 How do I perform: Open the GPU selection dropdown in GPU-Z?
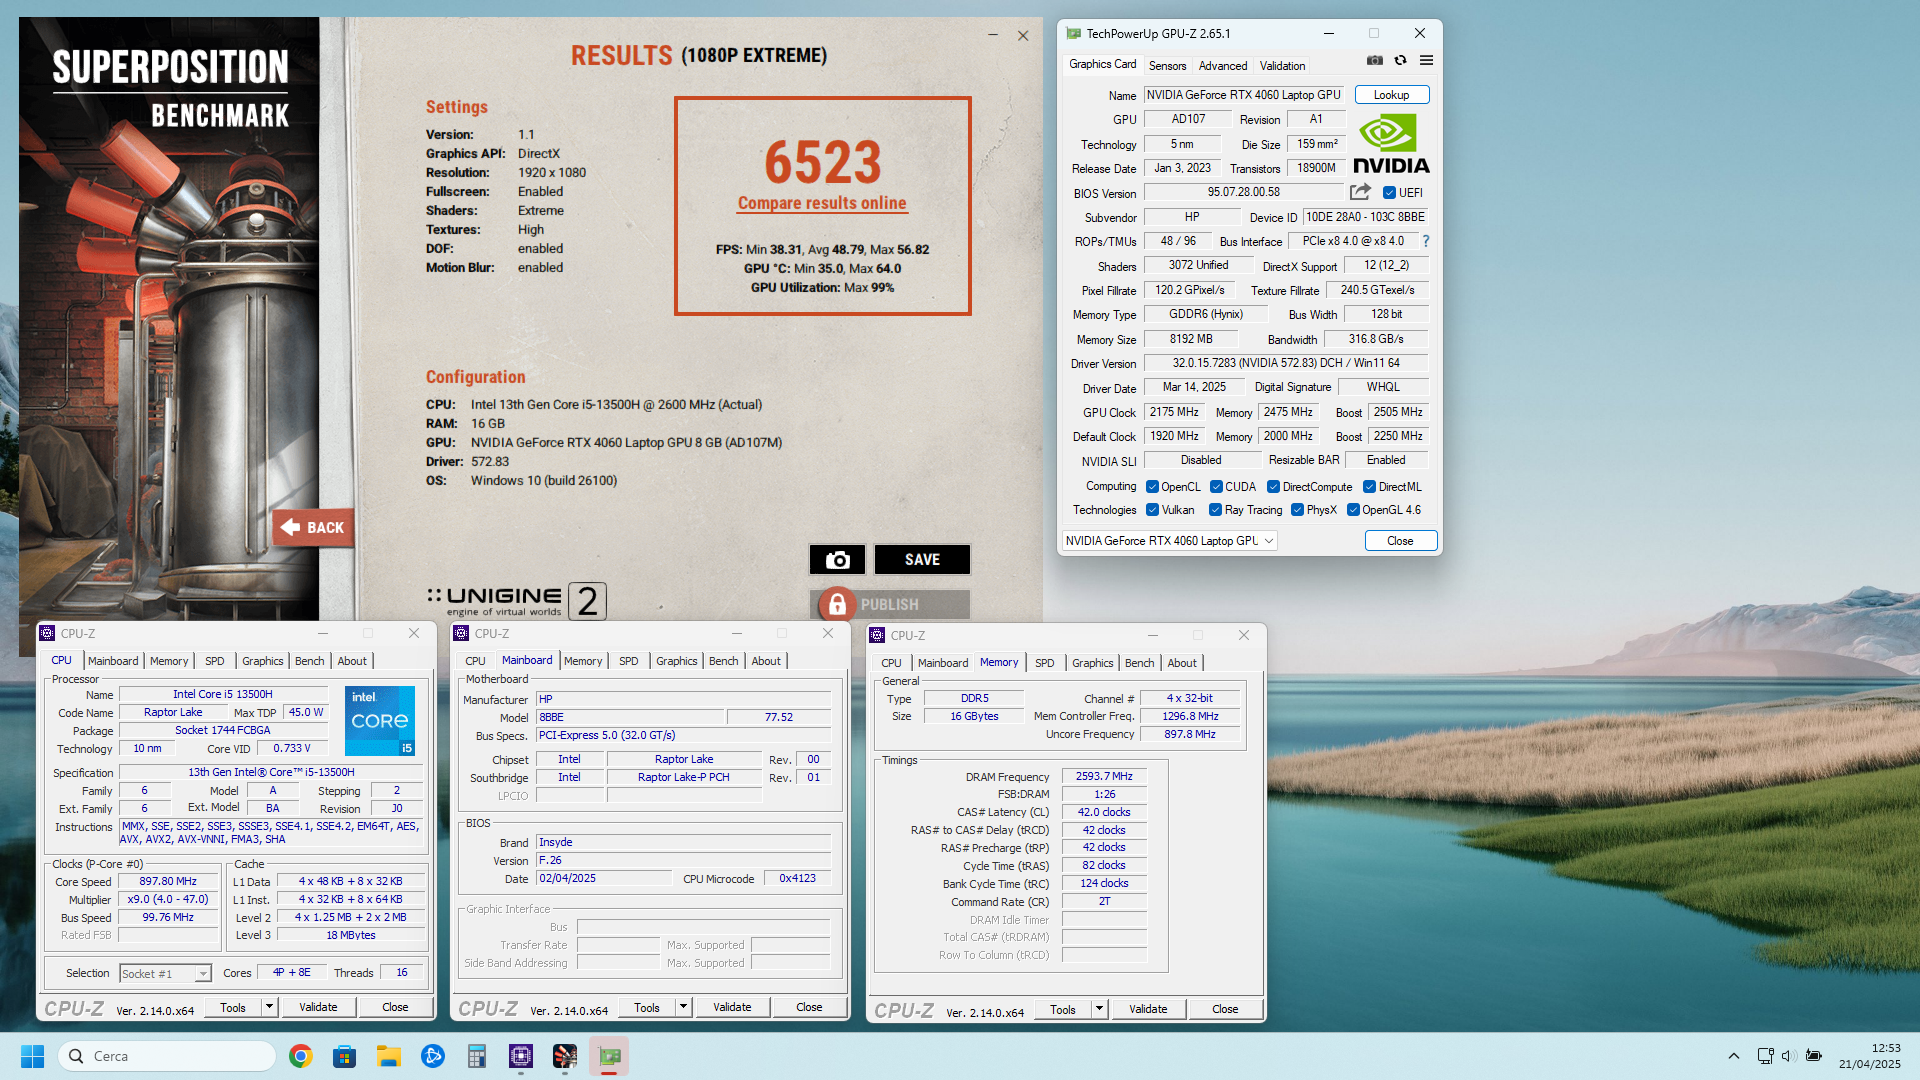(x=1170, y=541)
